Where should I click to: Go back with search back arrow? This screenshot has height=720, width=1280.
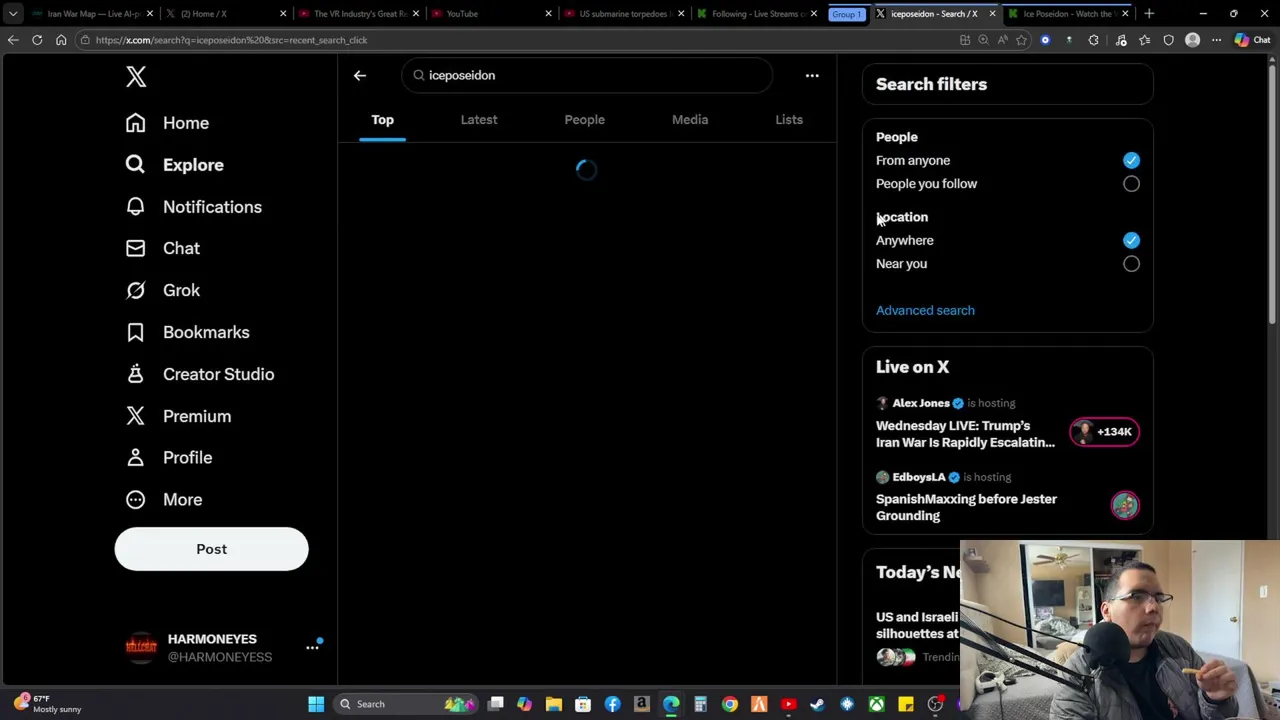(x=360, y=75)
